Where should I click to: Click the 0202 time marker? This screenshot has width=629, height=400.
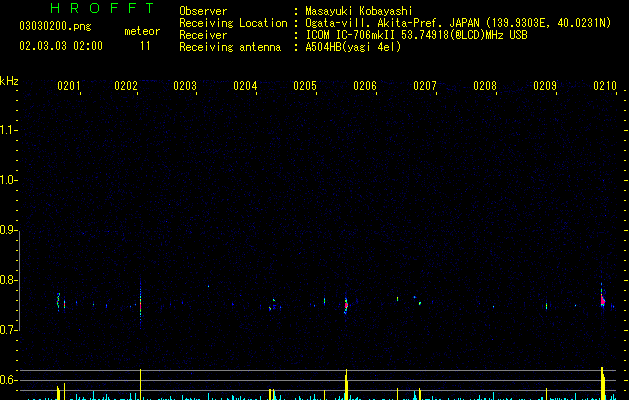click(x=126, y=86)
